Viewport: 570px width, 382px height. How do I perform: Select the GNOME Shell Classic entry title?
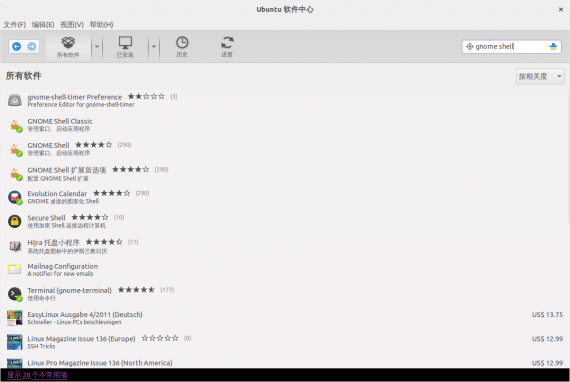[x=60, y=121]
